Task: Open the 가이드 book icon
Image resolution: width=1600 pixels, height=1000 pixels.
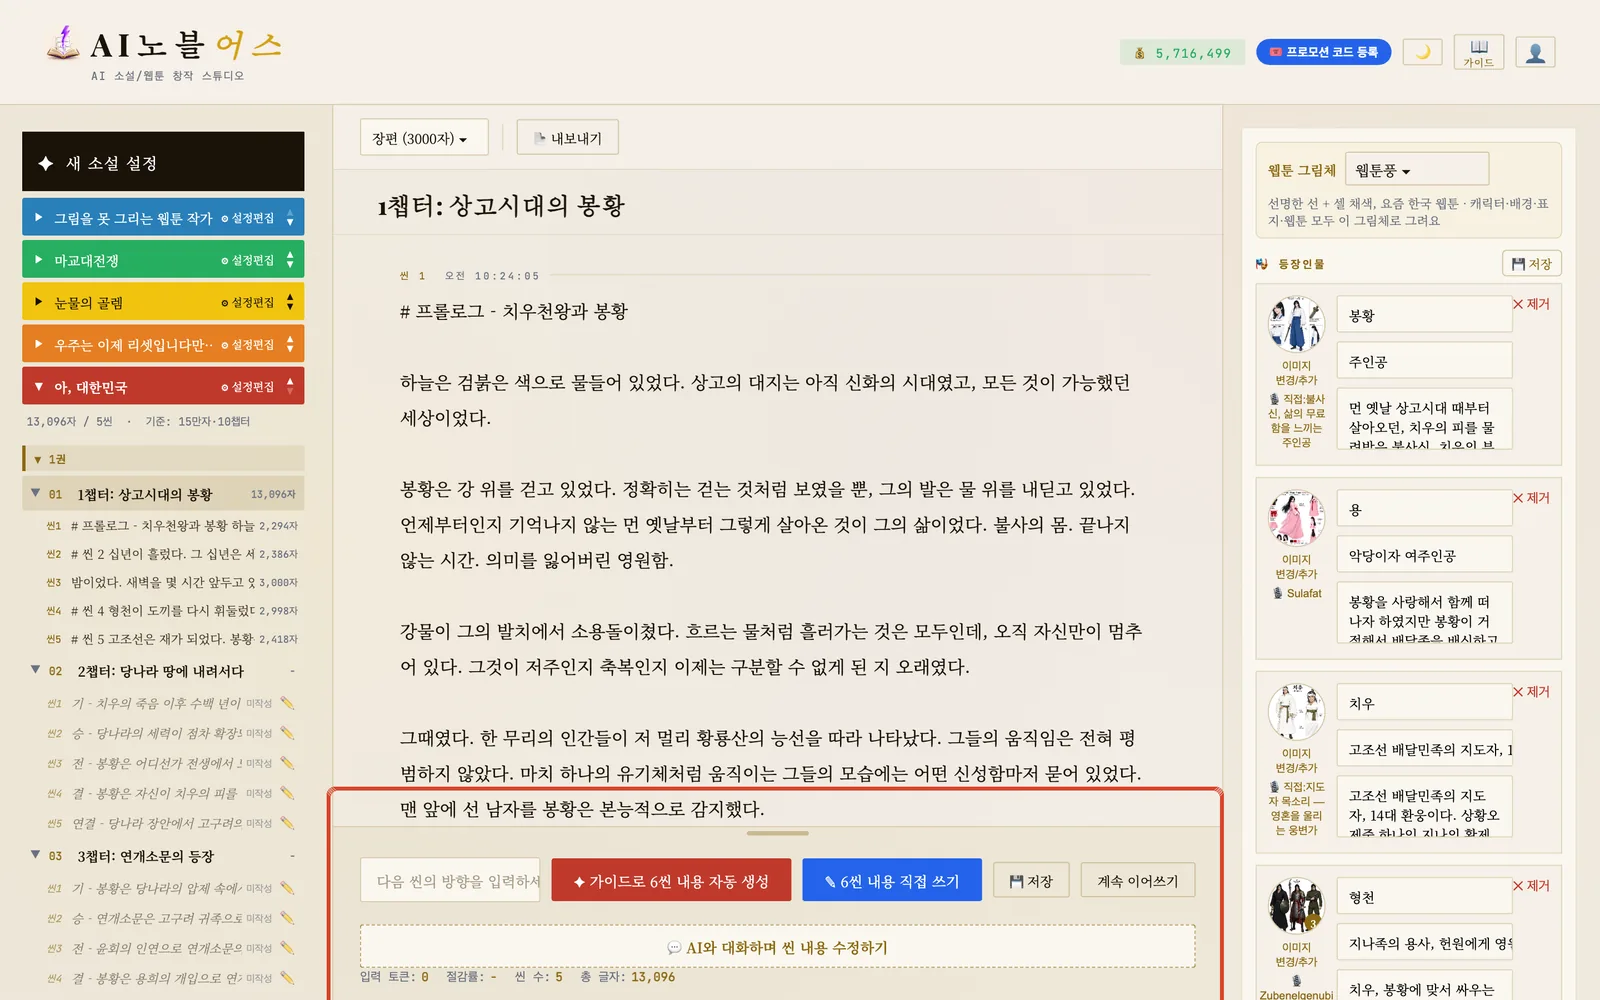Action: click(x=1479, y=52)
